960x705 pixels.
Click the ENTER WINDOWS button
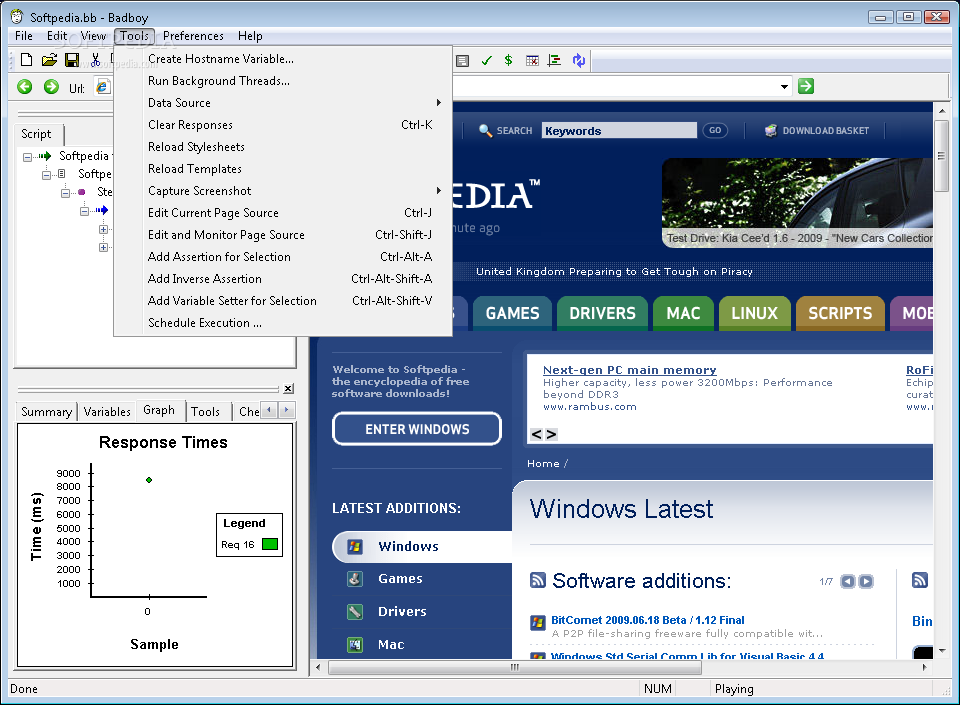point(417,429)
